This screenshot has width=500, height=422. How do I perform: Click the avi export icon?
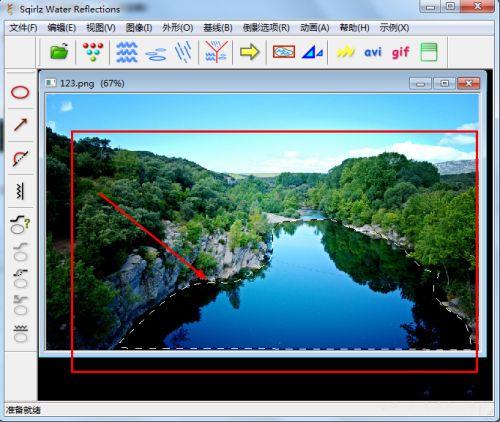[373, 52]
